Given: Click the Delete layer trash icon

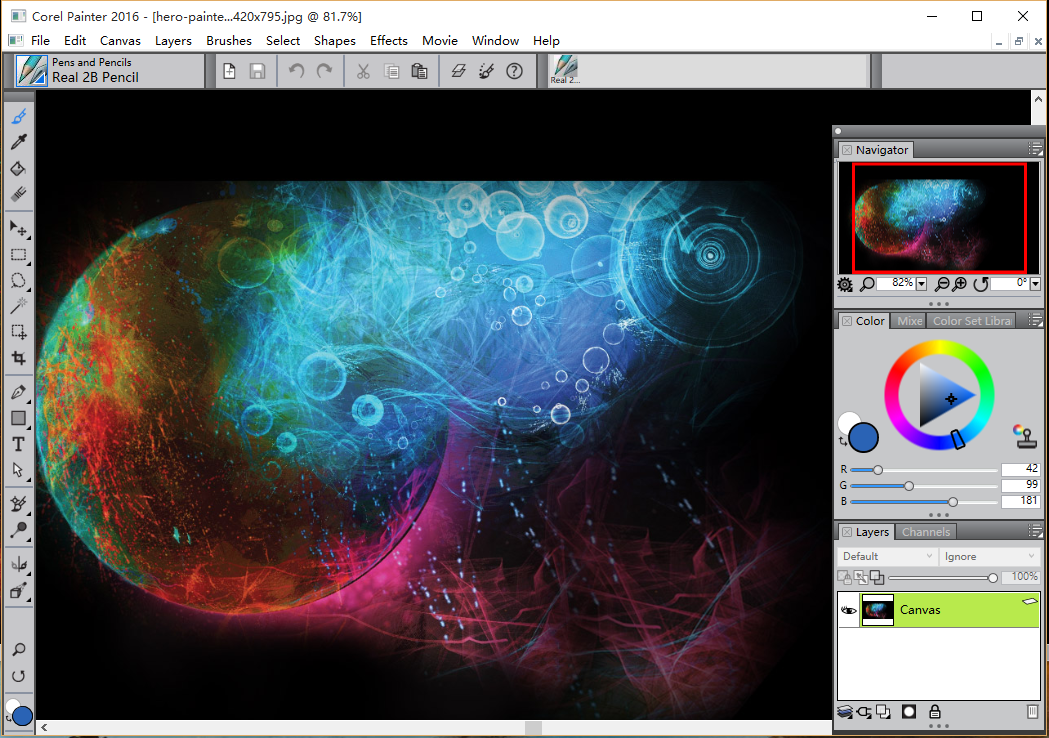Looking at the screenshot, I should pos(1033,711).
